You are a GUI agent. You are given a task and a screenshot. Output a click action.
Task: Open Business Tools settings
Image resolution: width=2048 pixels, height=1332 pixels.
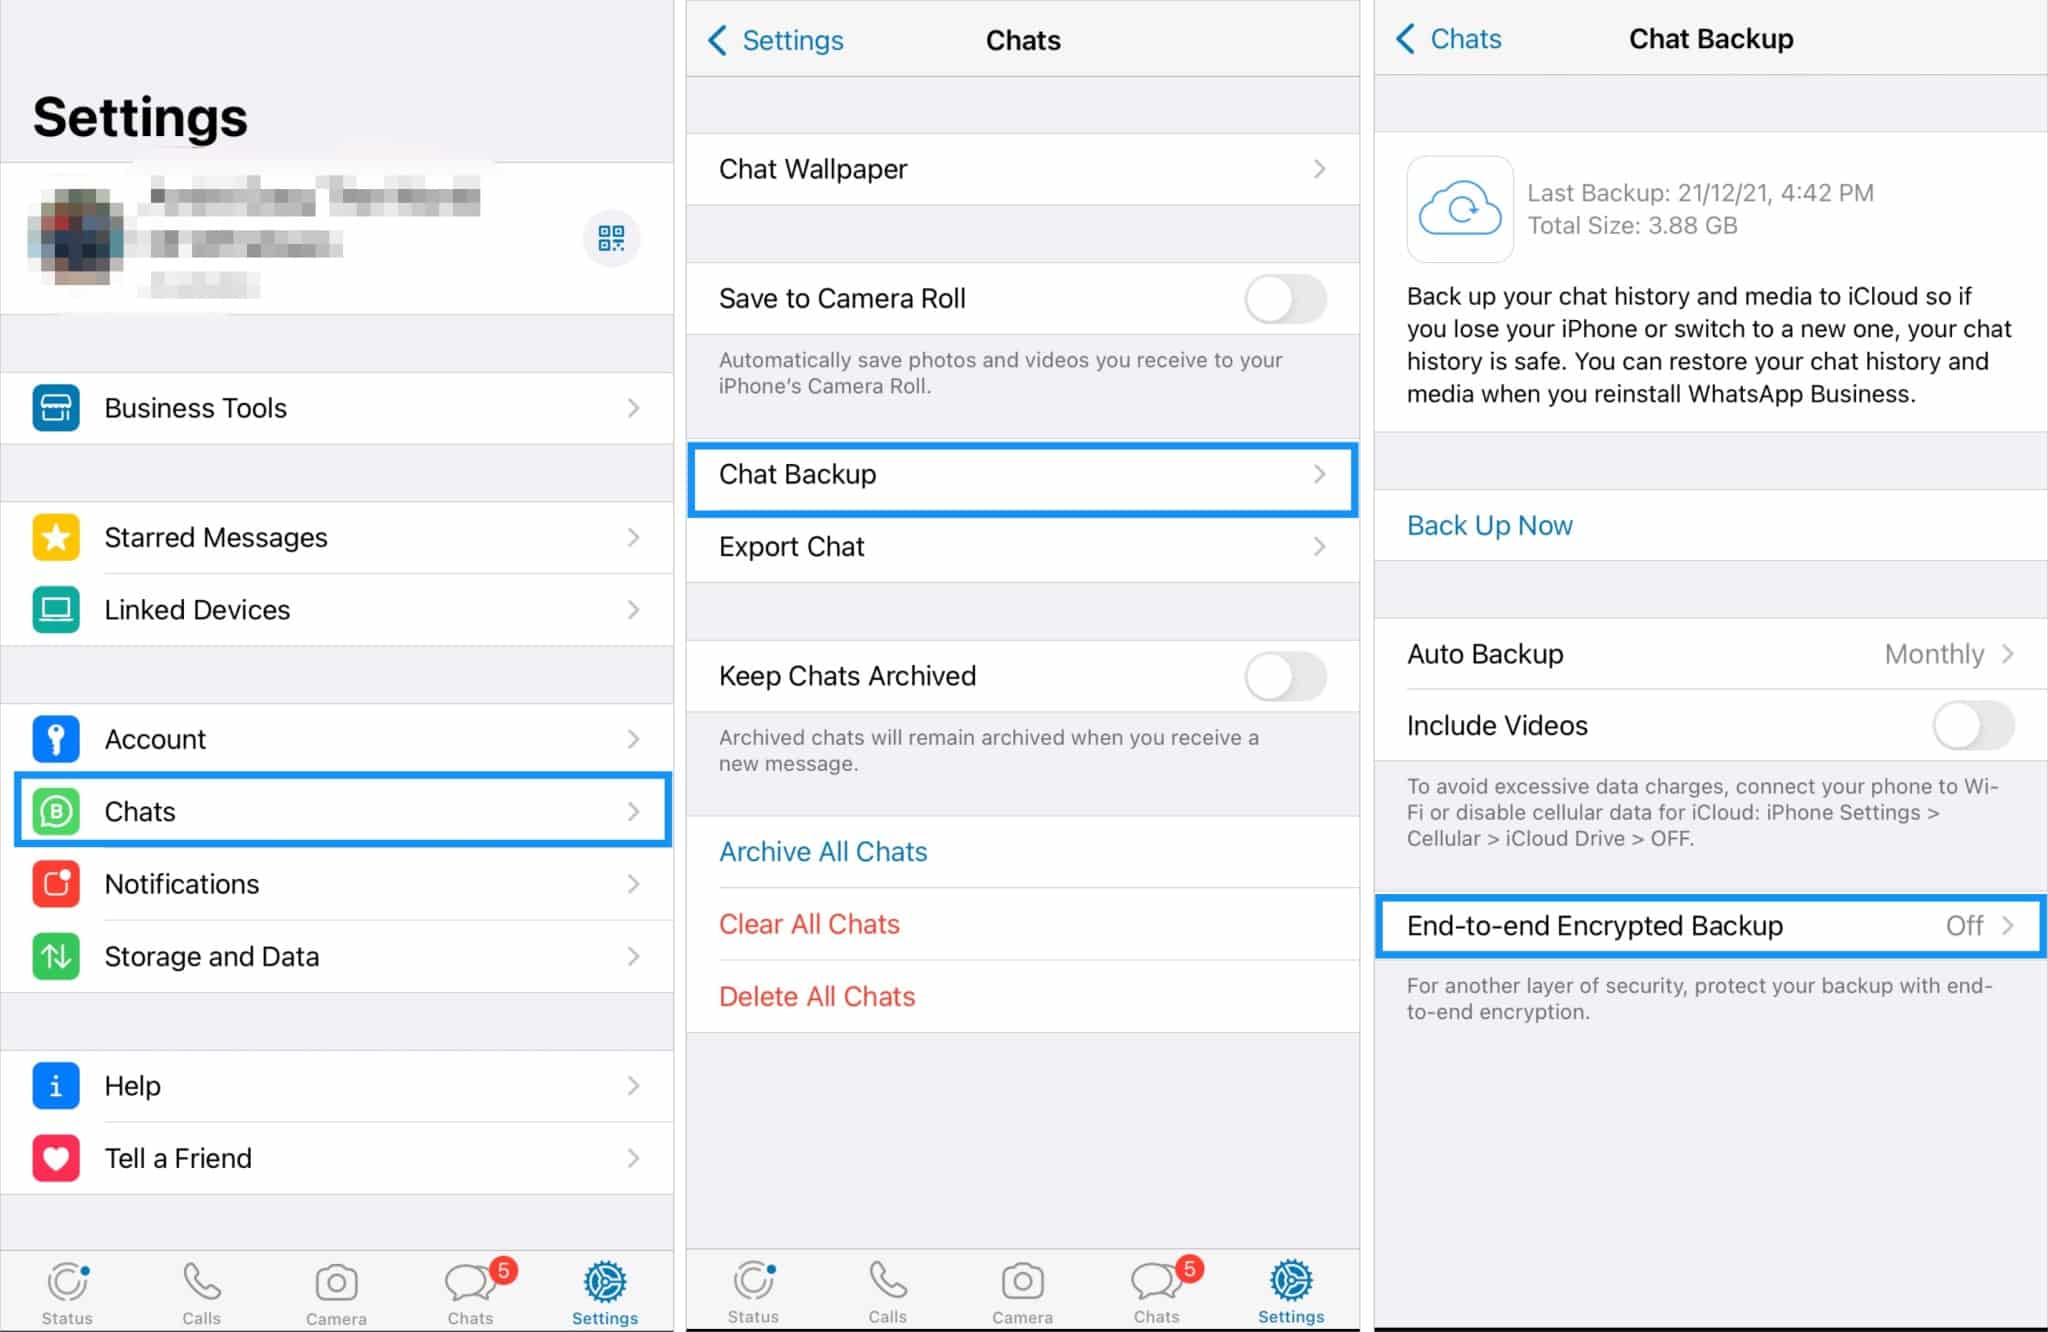tap(340, 408)
